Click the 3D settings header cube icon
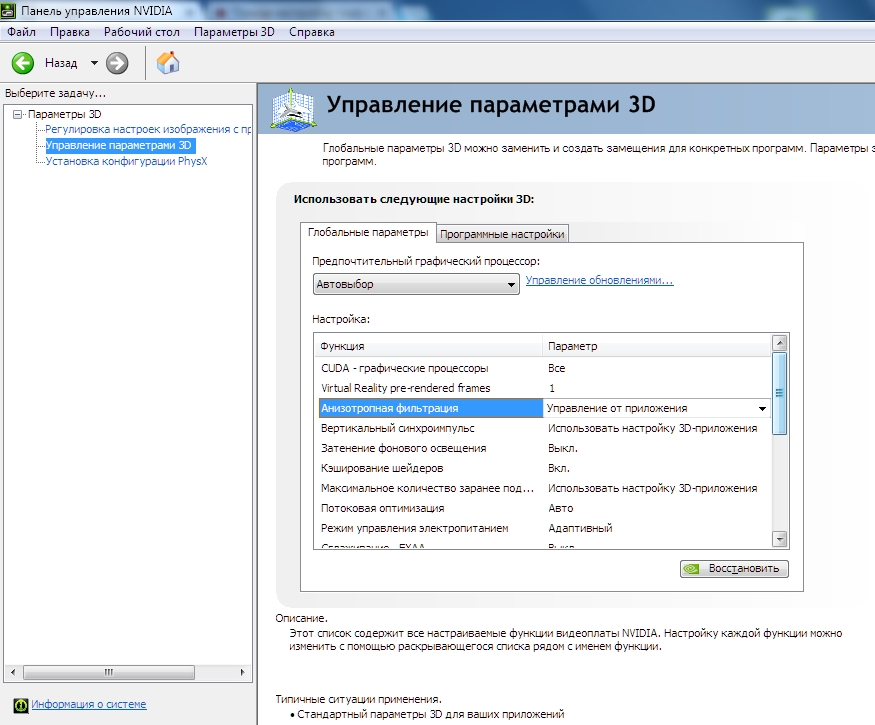875x725 pixels. point(293,109)
